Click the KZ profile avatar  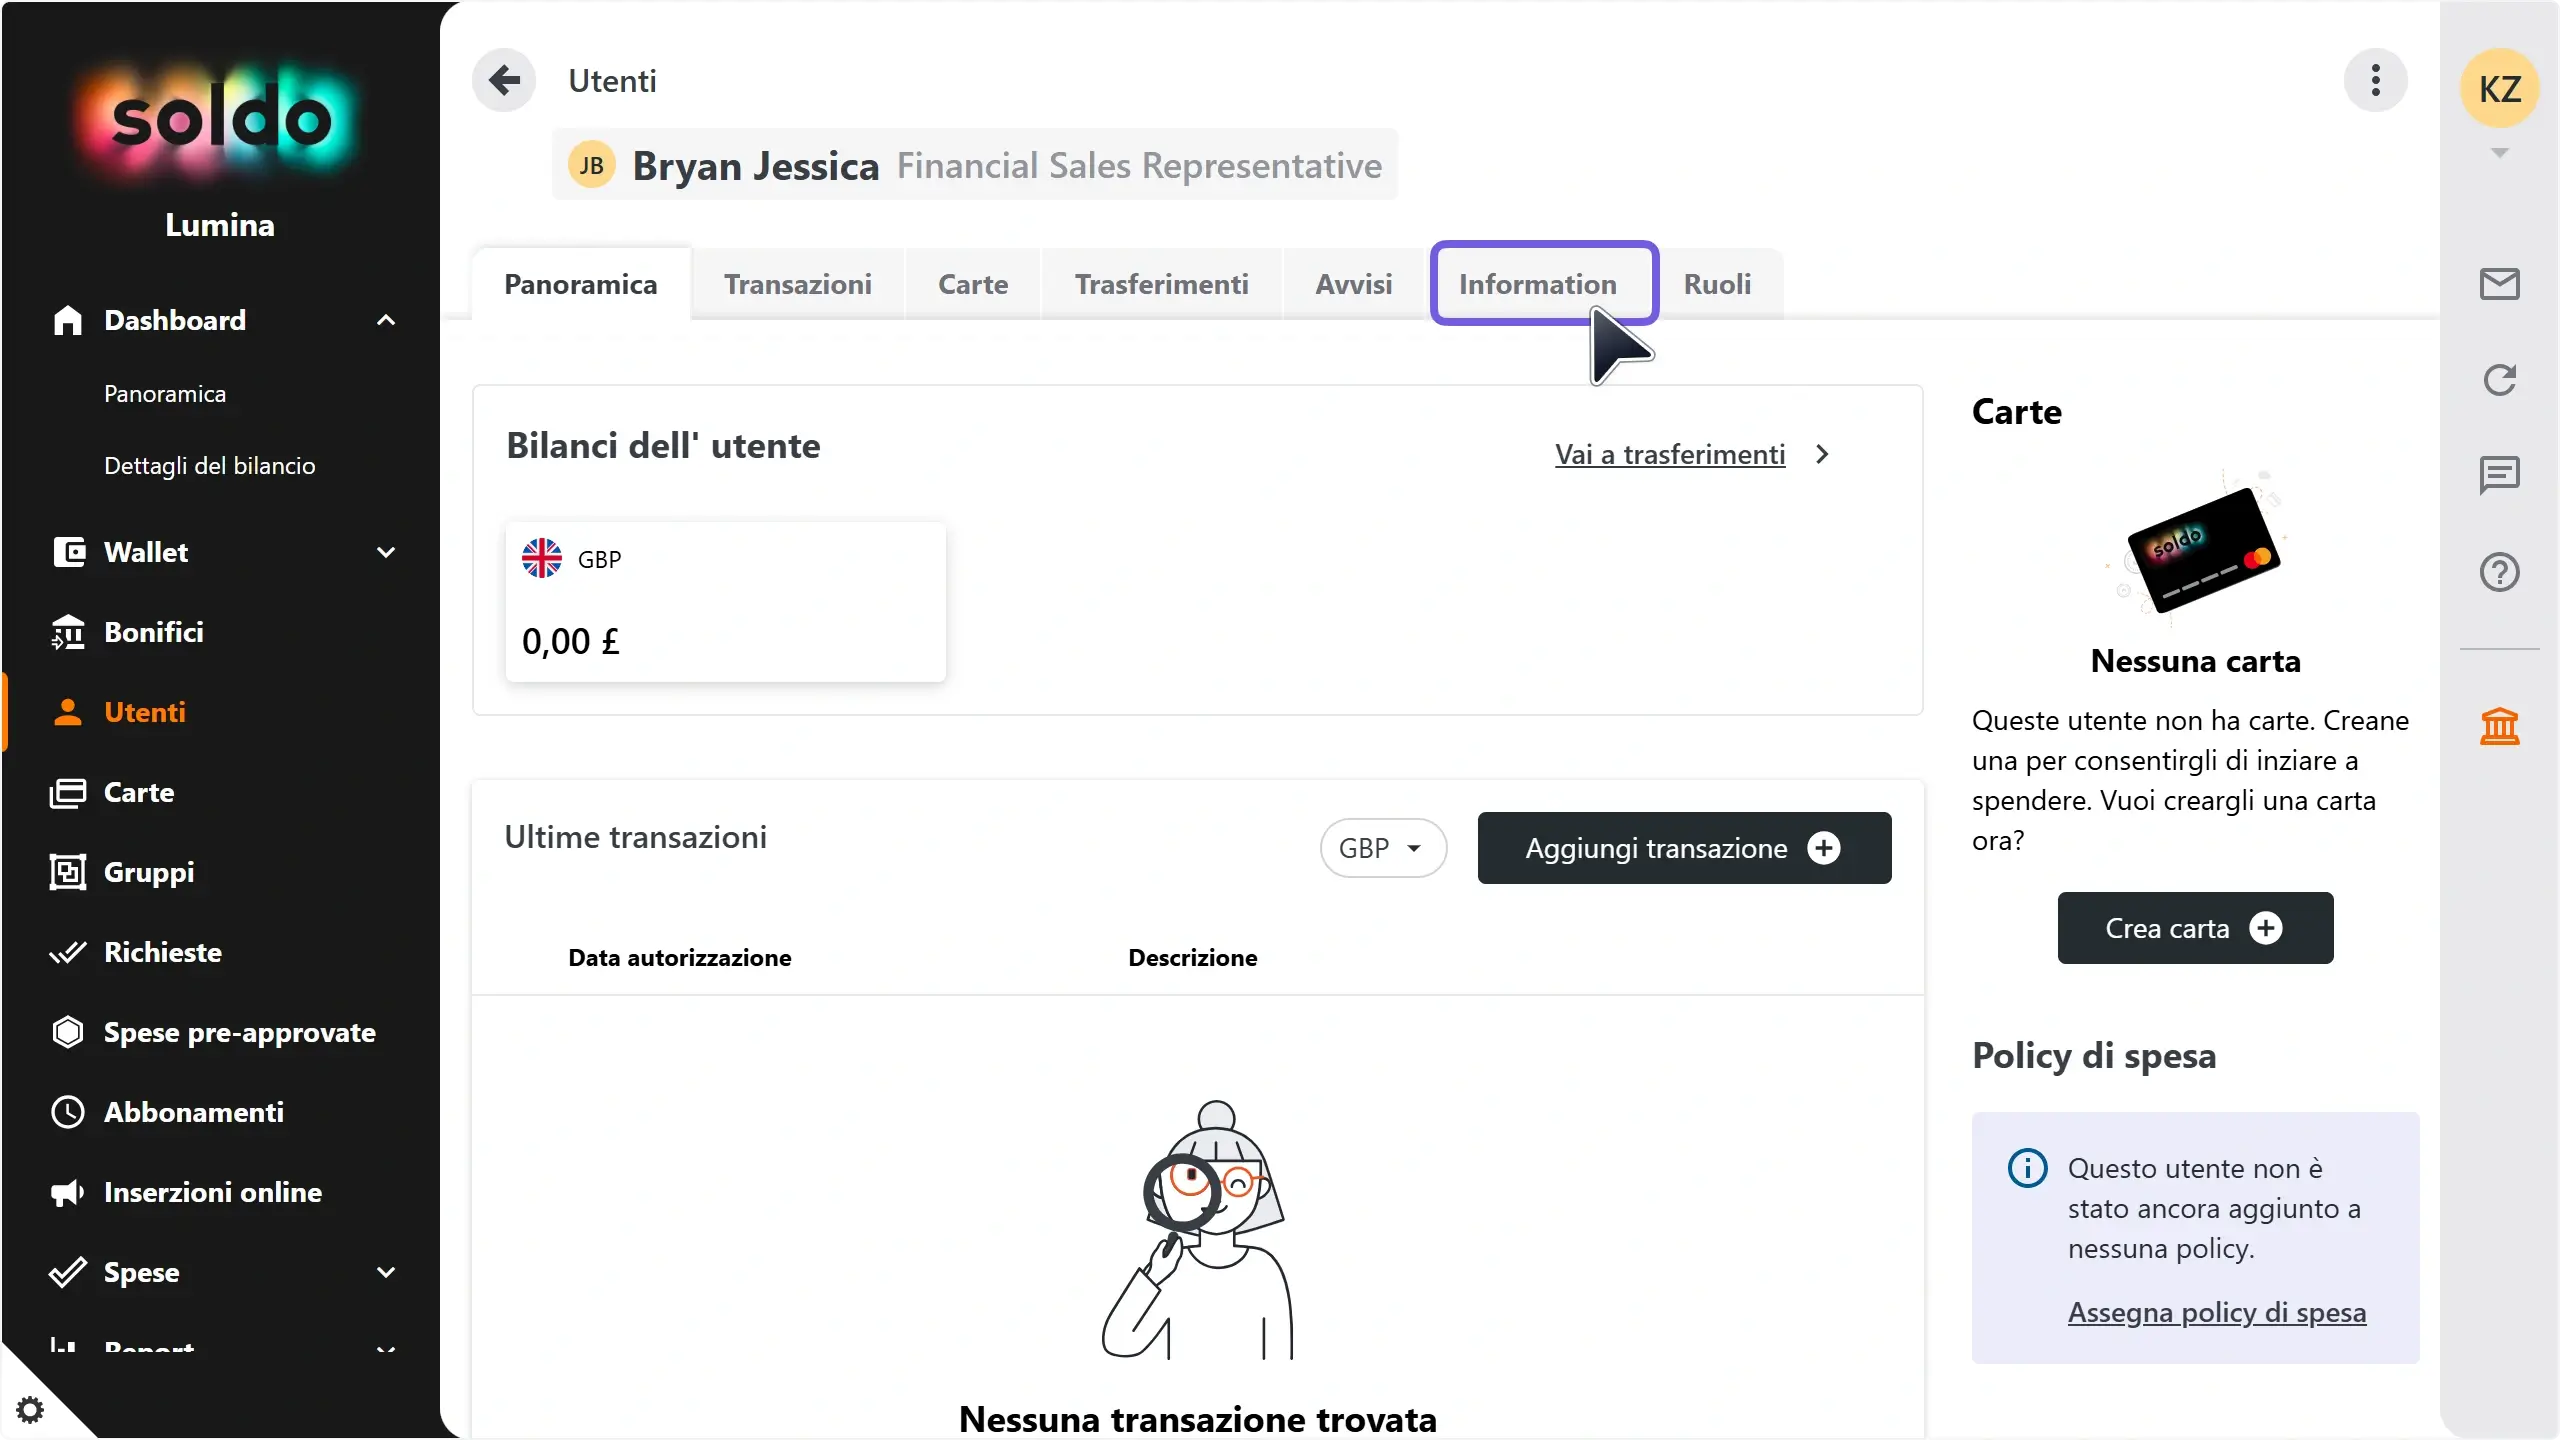point(2499,89)
